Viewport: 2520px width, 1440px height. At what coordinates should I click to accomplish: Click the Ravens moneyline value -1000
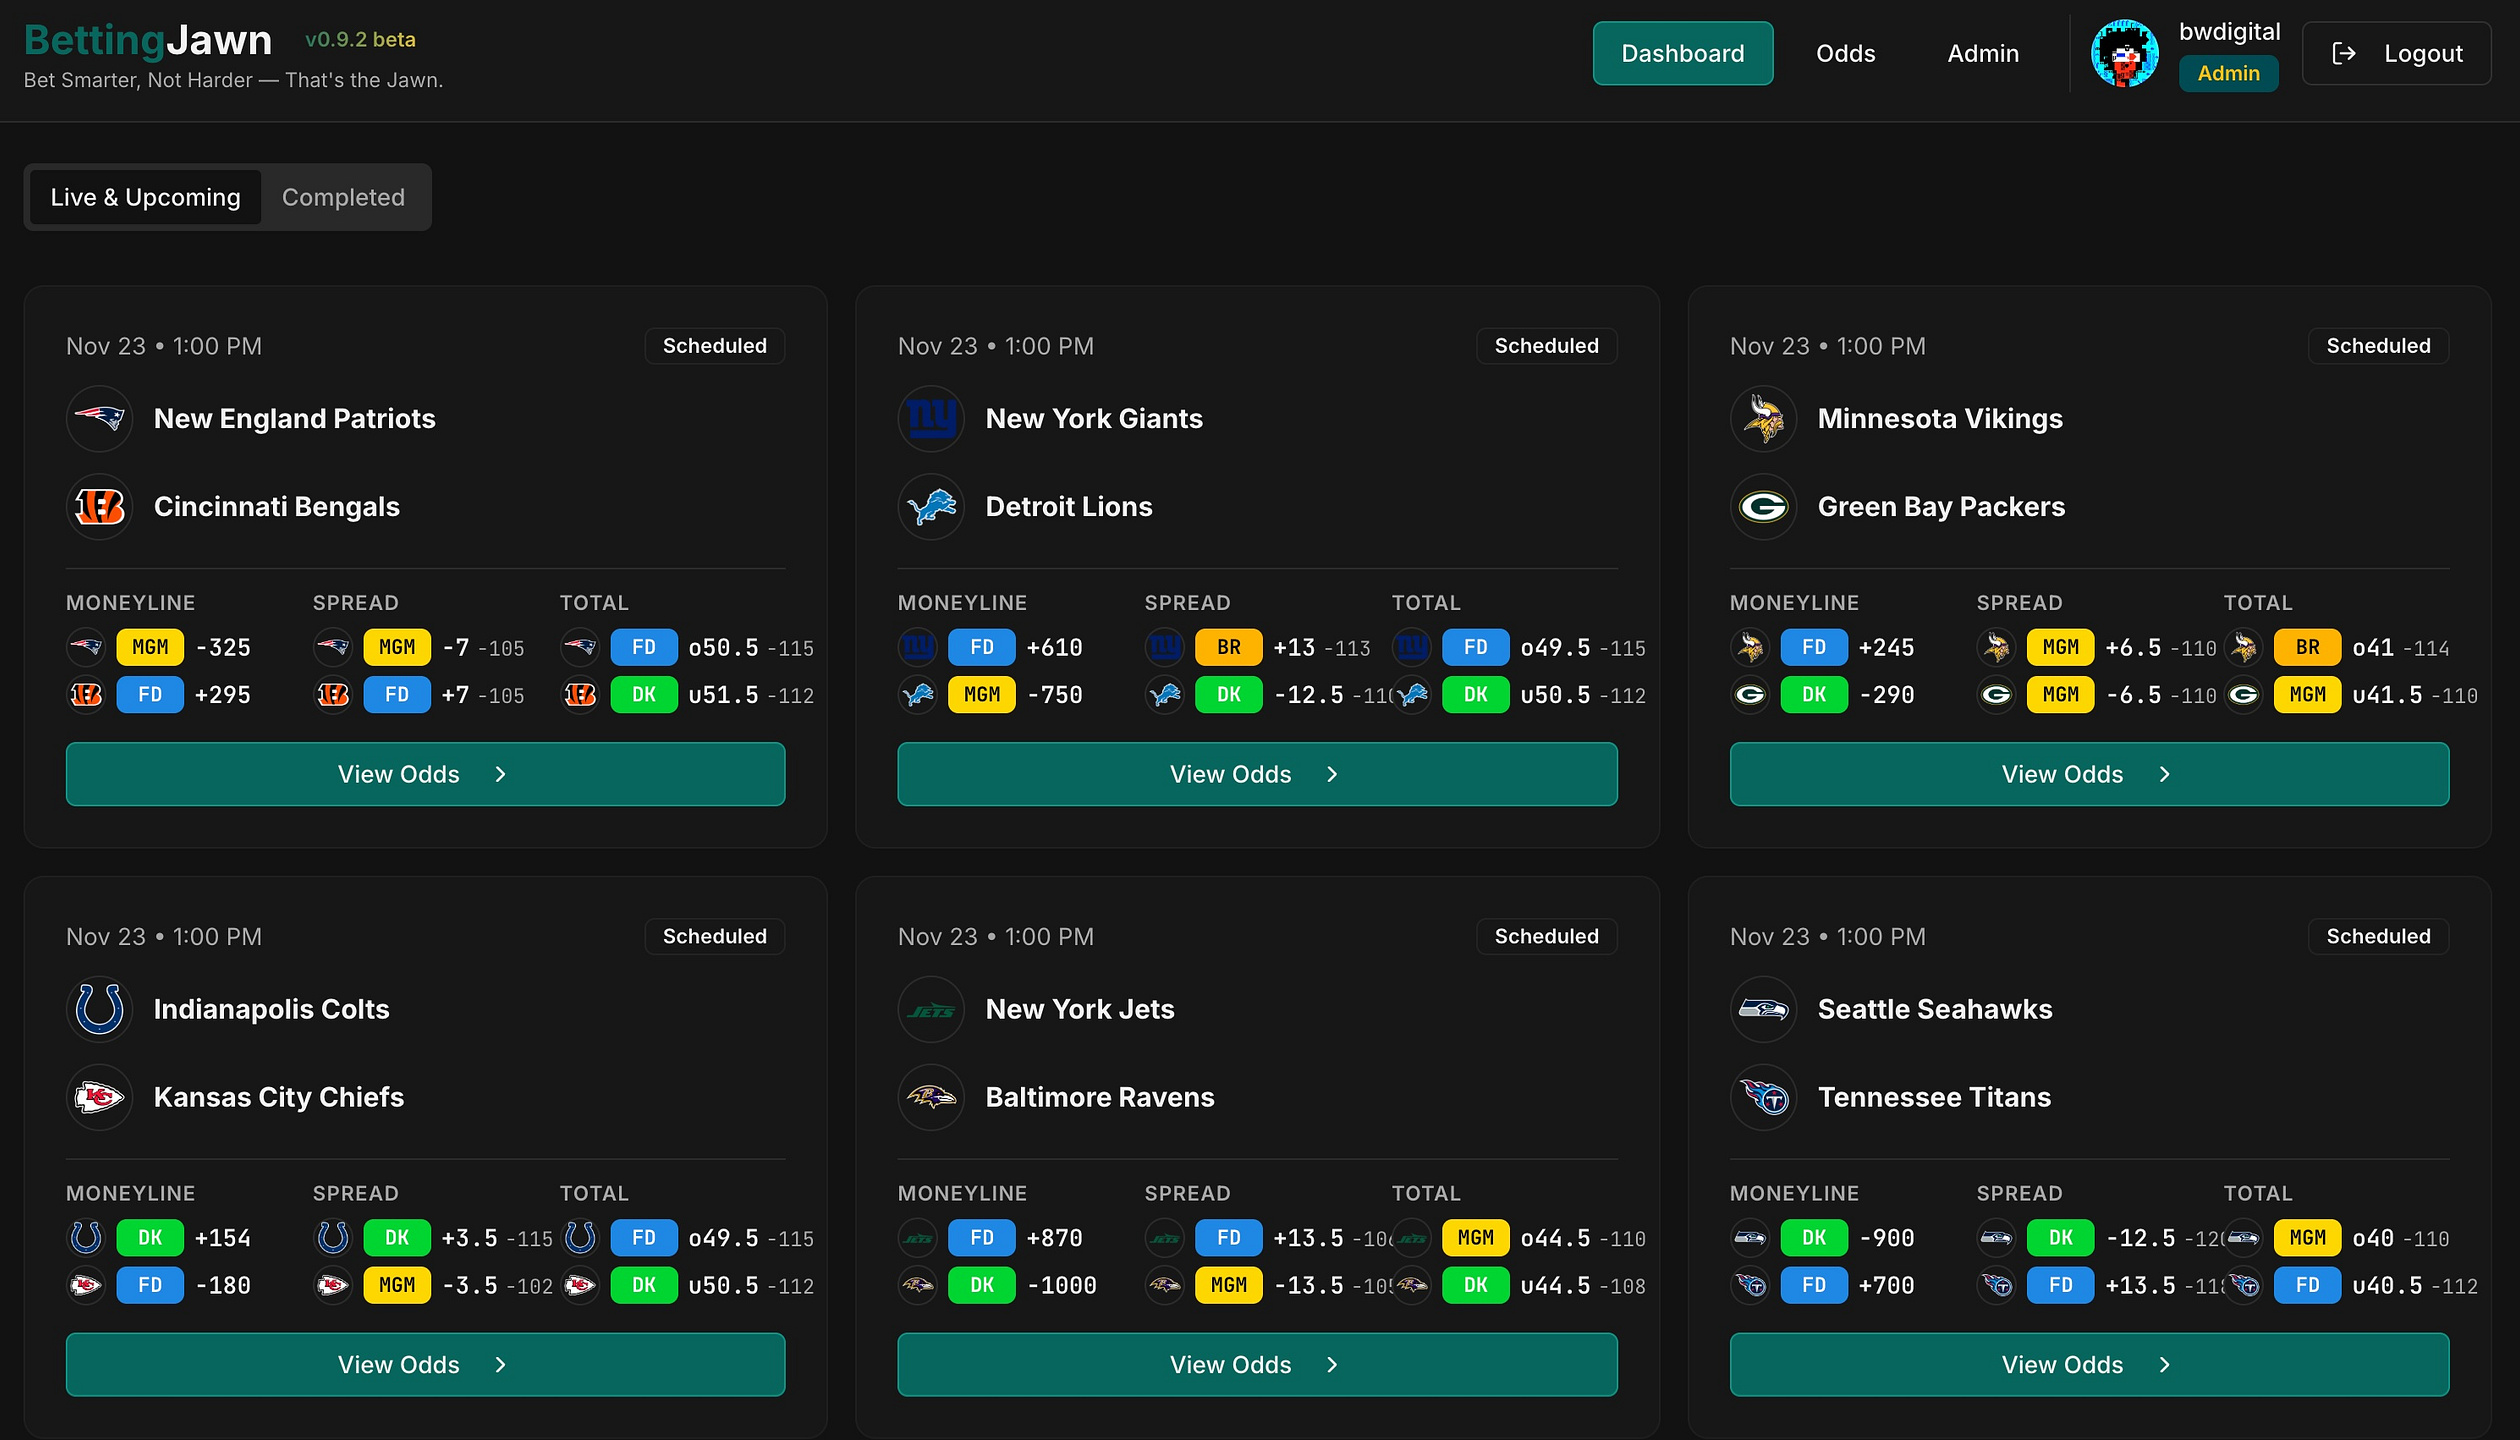coord(1062,1286)
